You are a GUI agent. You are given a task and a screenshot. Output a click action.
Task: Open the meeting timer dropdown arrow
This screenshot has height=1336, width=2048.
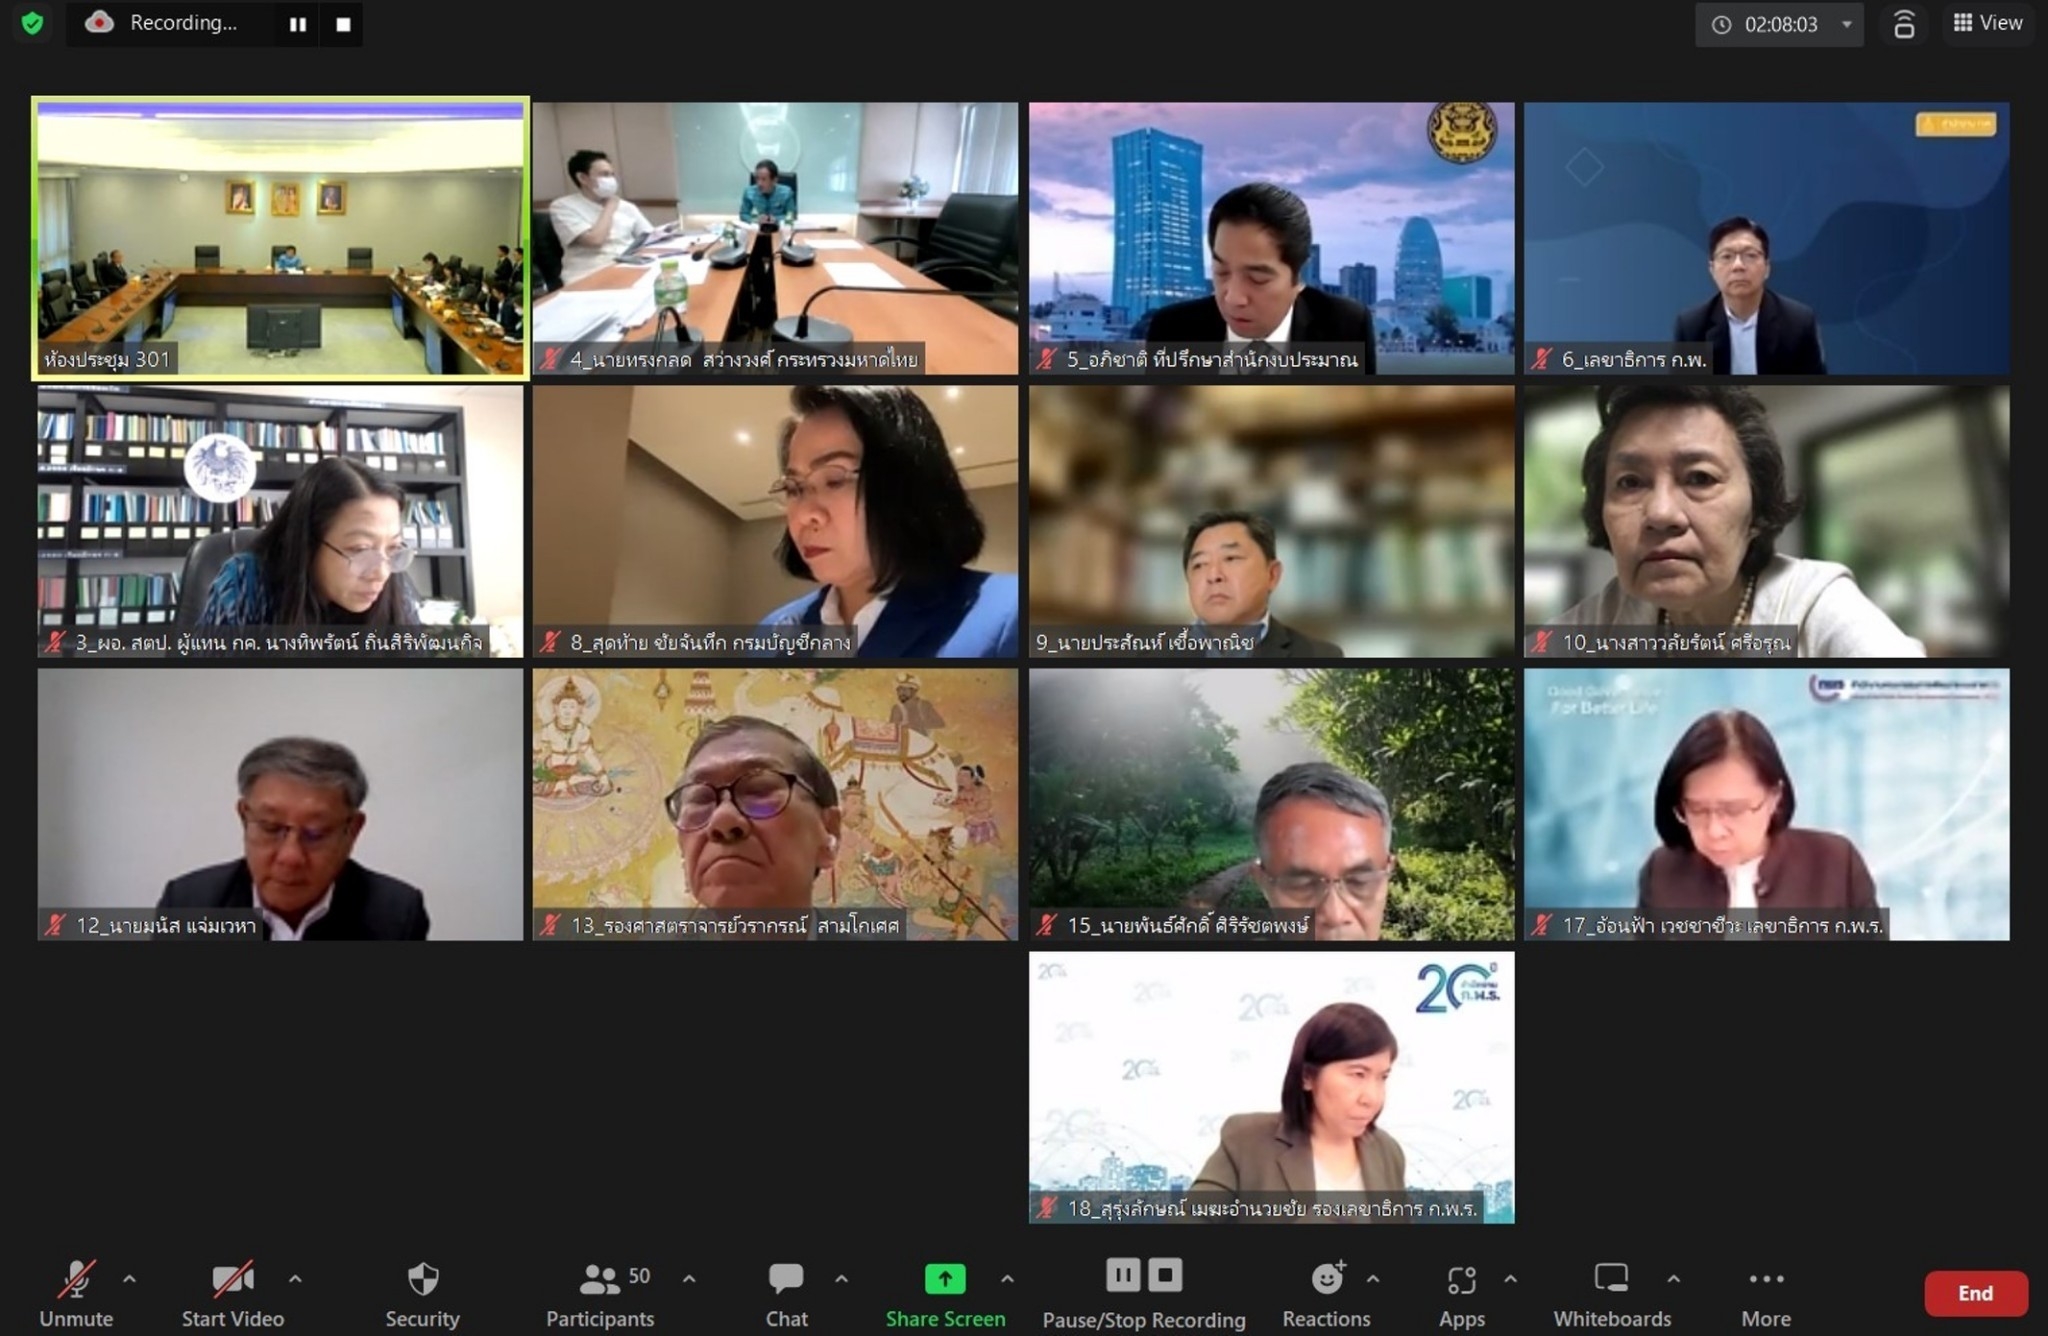coord(1847,24)
